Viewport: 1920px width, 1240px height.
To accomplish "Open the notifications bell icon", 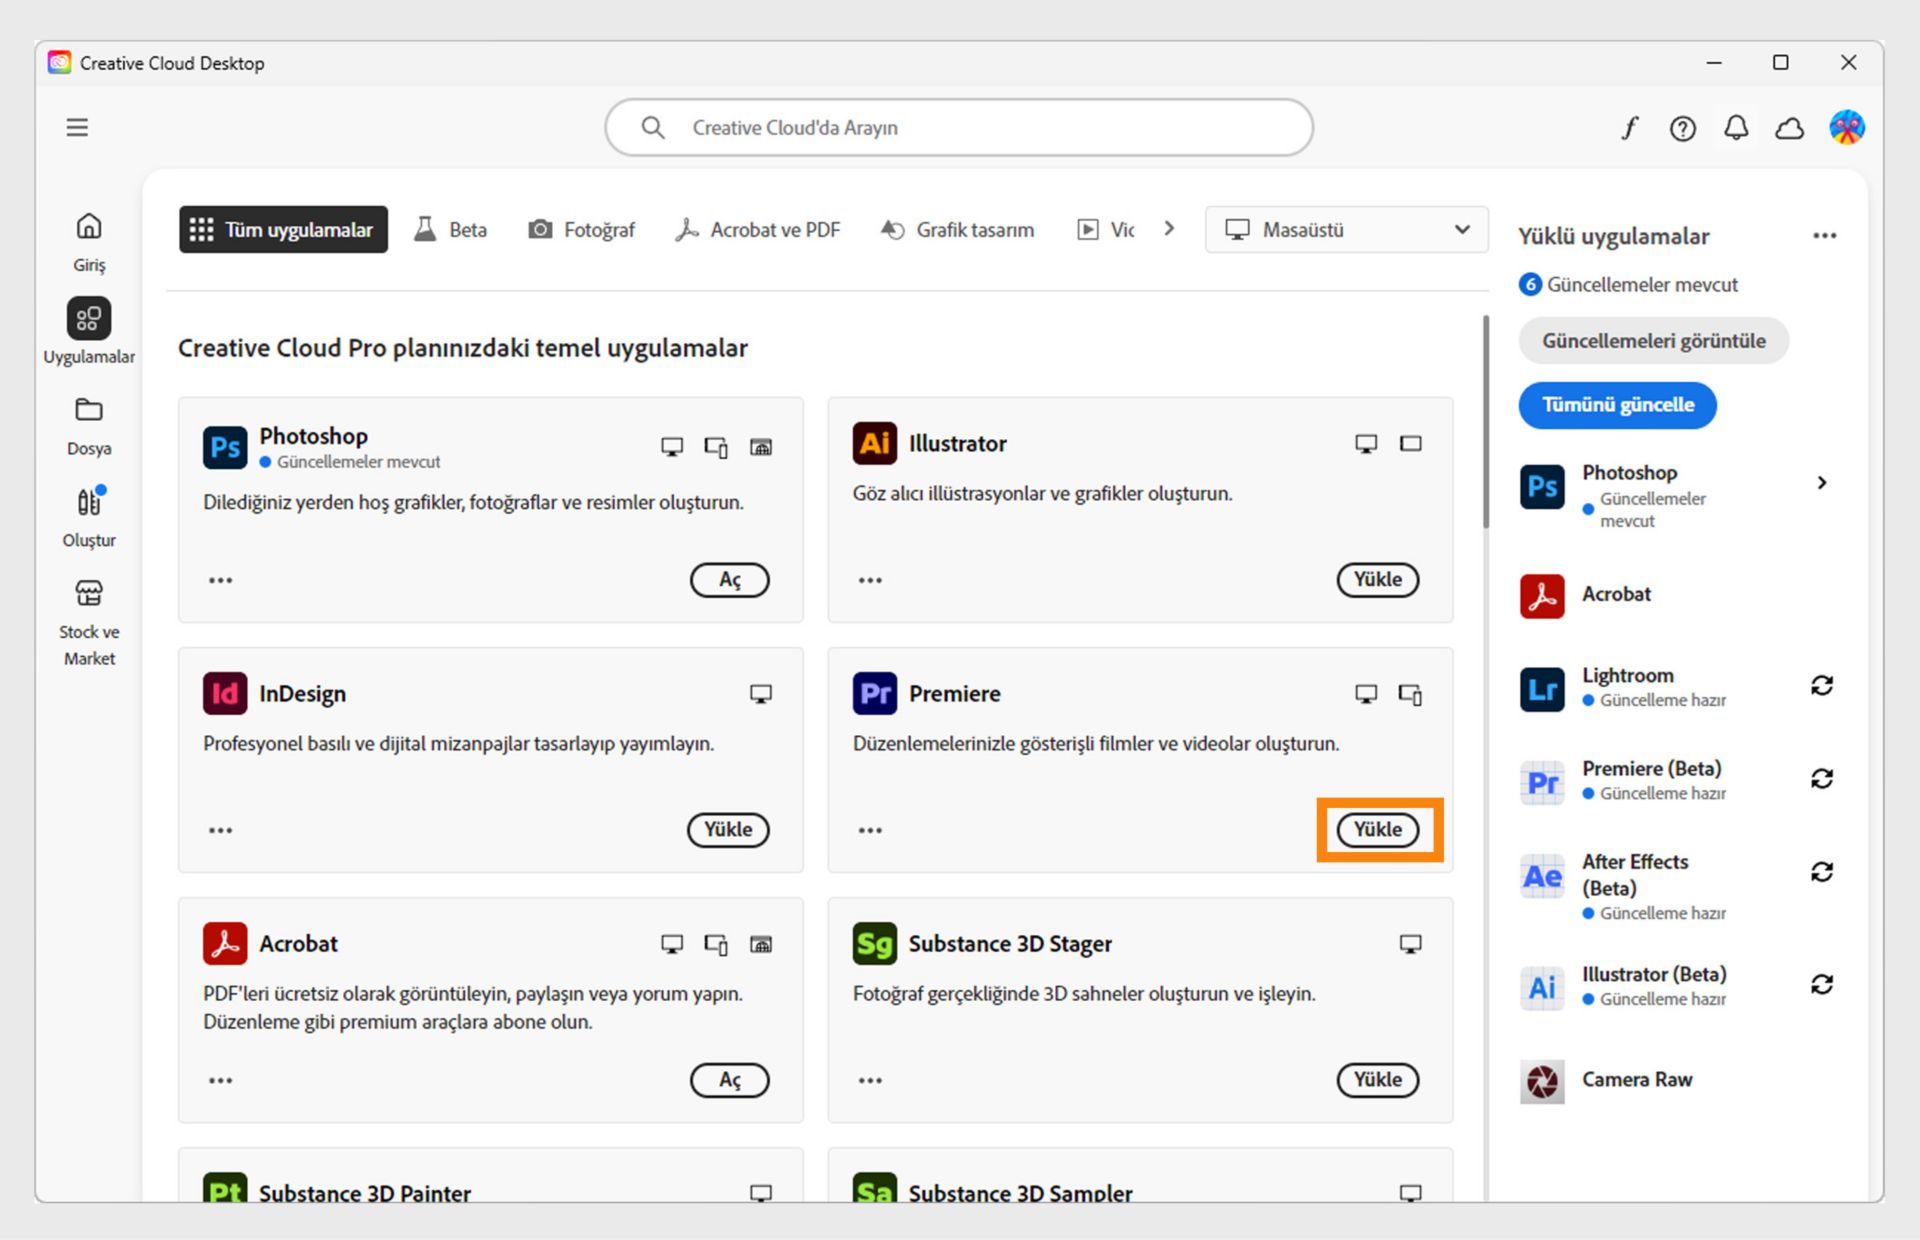I will tap(1736, 128).
